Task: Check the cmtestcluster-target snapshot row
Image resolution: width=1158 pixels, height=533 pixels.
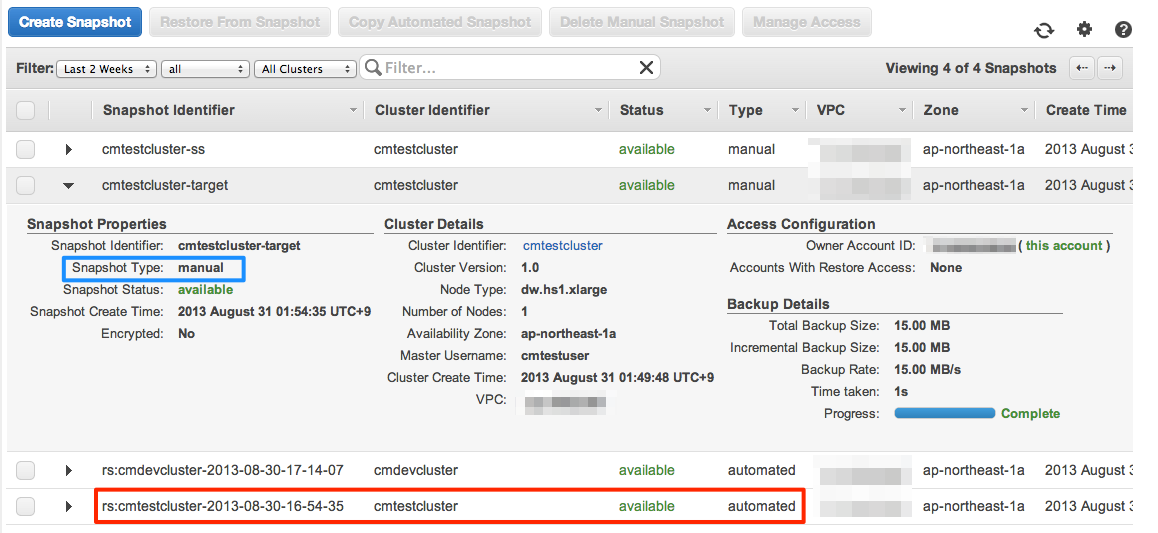Action: coord(26,185)
